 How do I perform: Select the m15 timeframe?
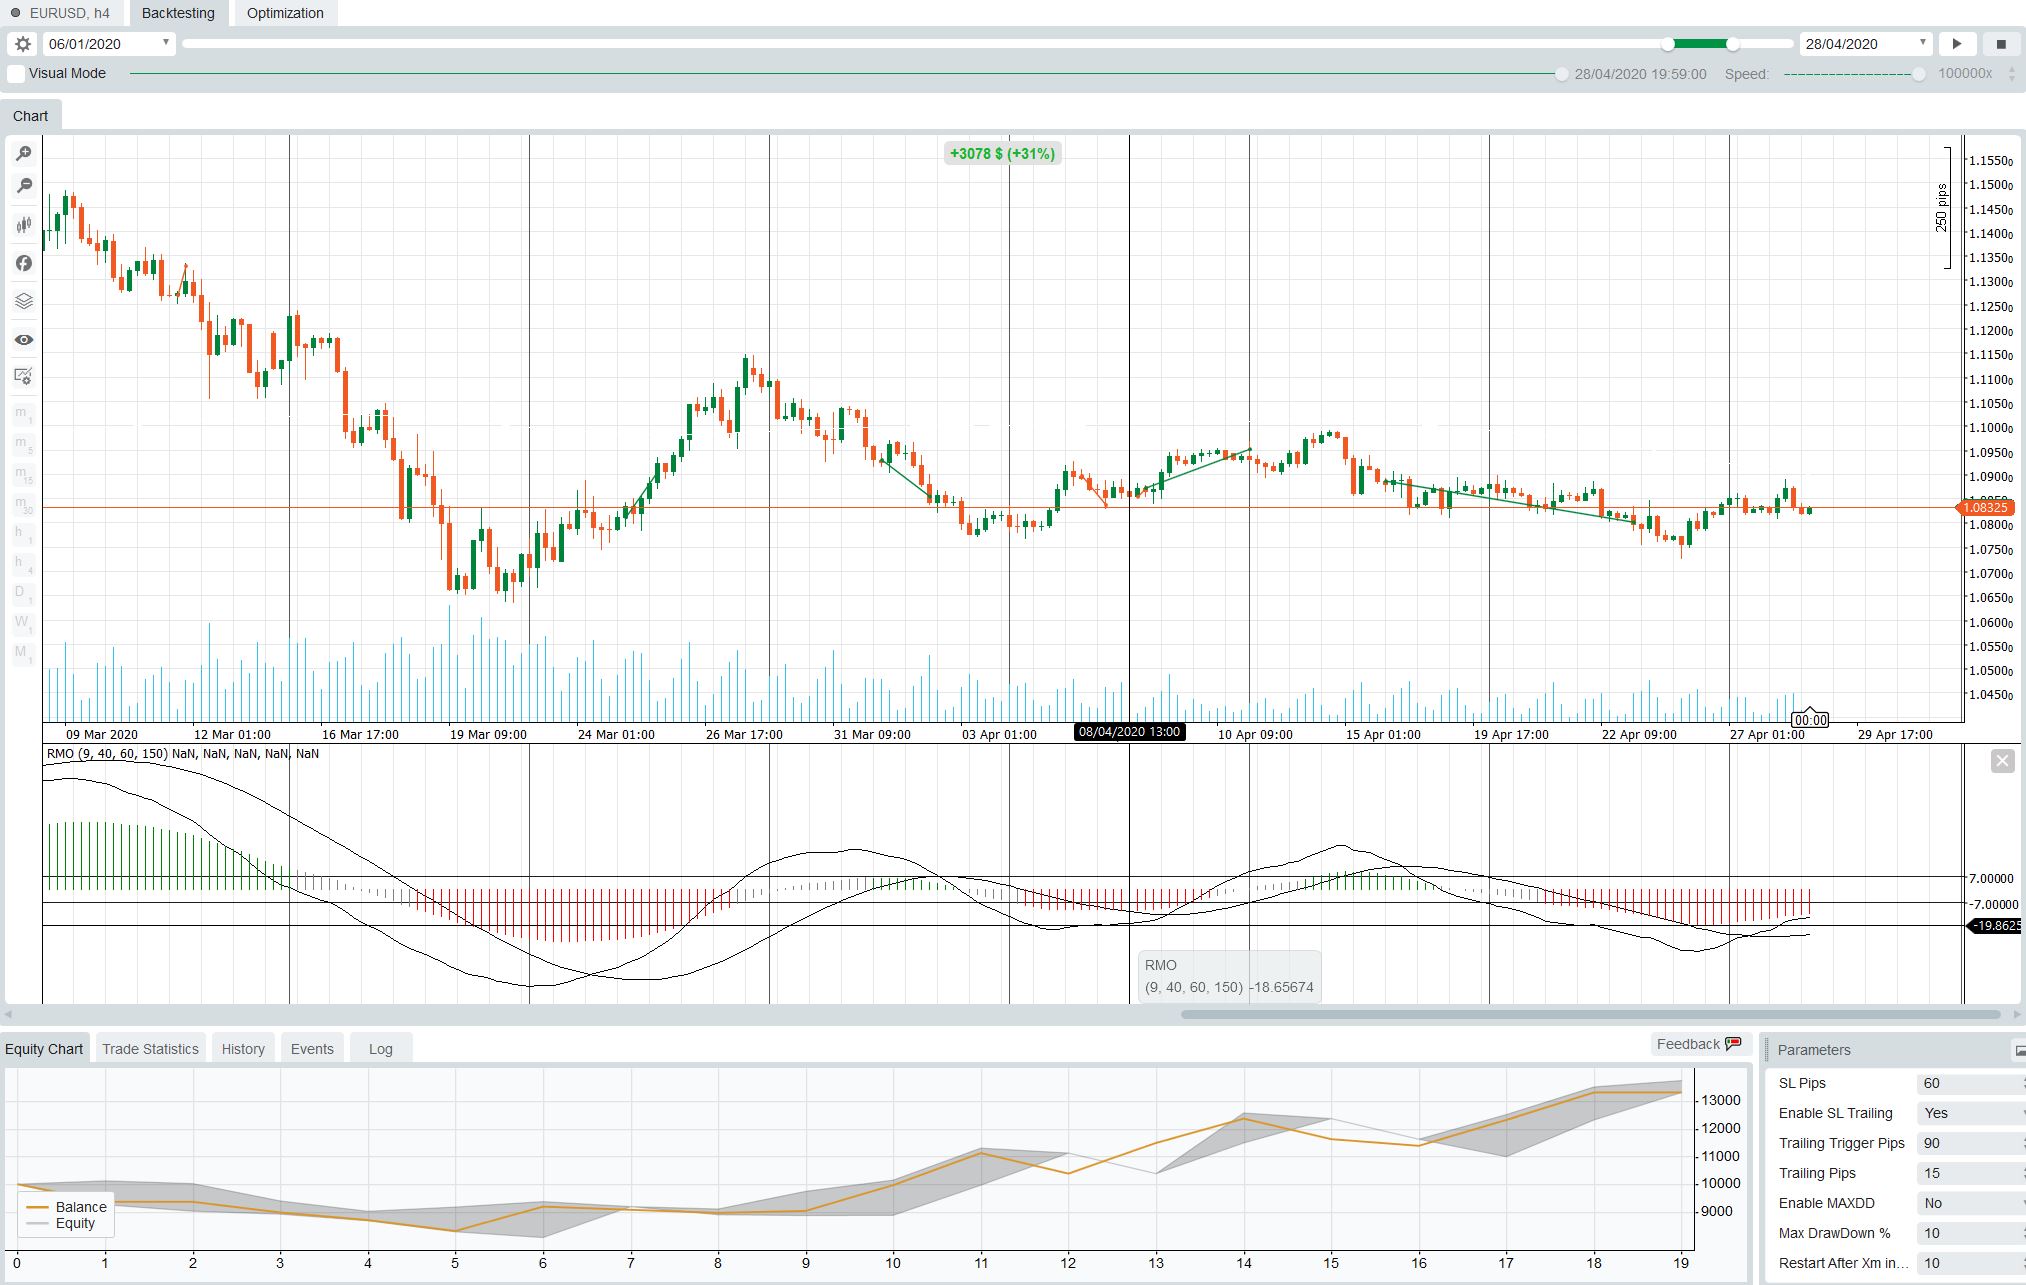pyautogui.click(x=22, y=474)
